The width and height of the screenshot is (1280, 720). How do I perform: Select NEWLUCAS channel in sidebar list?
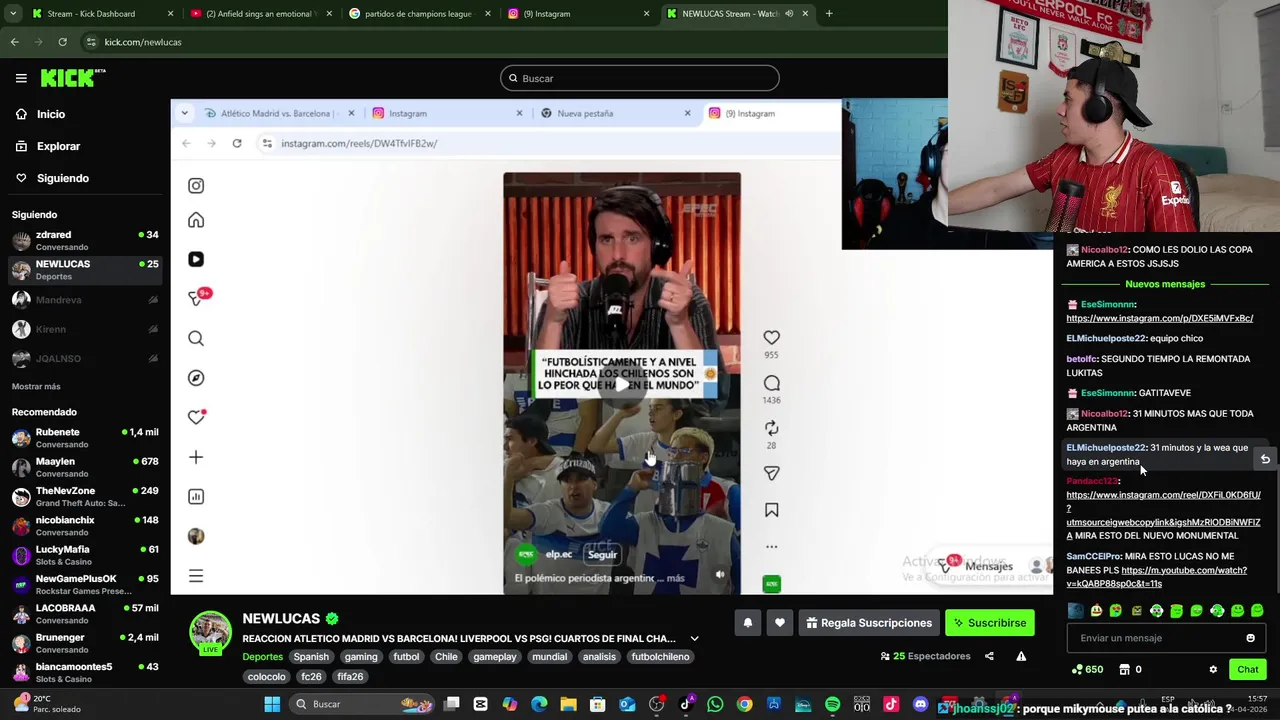pyautogui.click(x=85, y=270)
